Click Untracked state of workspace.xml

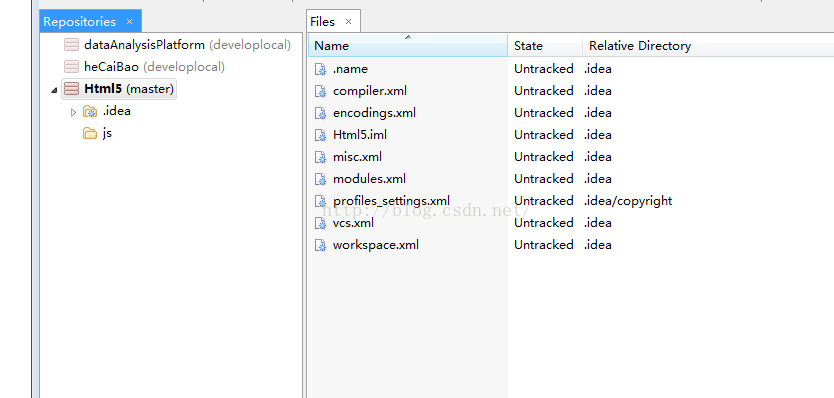(x=544, y=245)
